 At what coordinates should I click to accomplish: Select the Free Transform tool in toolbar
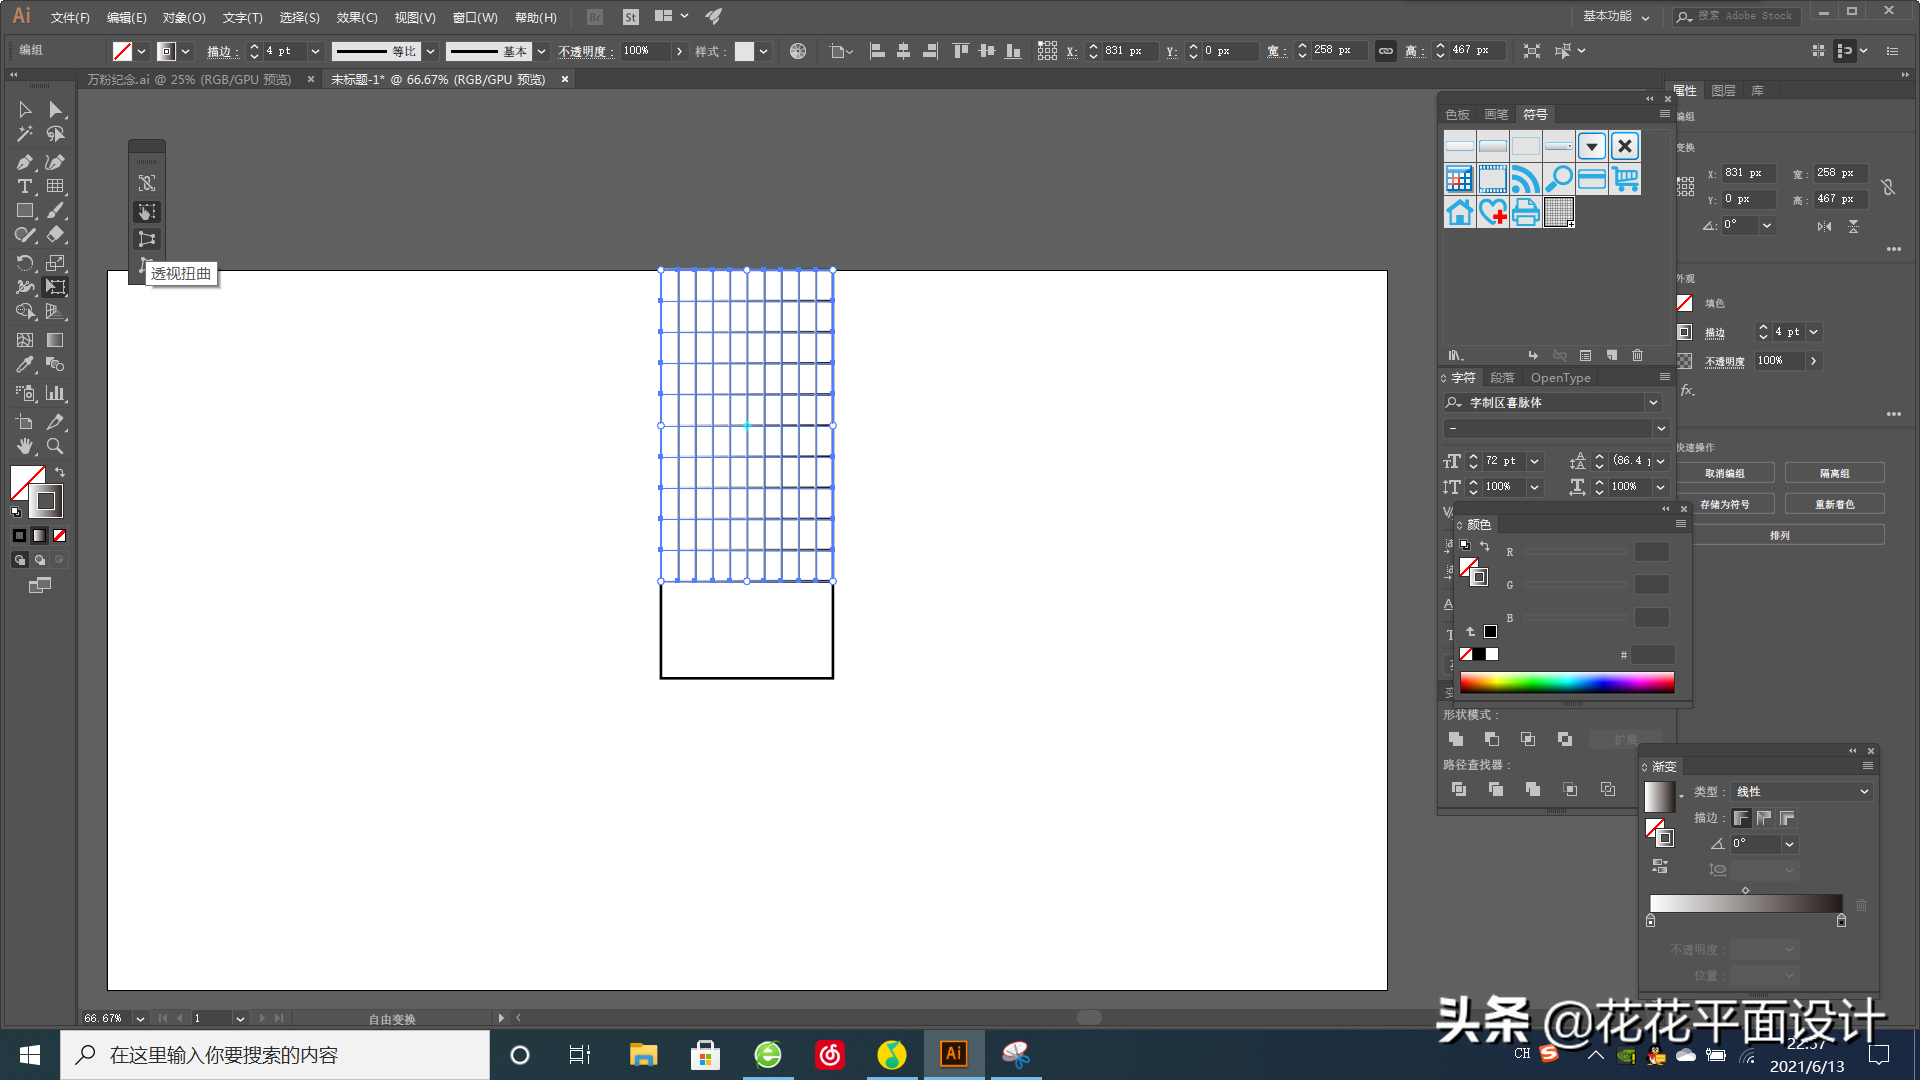click(55, 287)
